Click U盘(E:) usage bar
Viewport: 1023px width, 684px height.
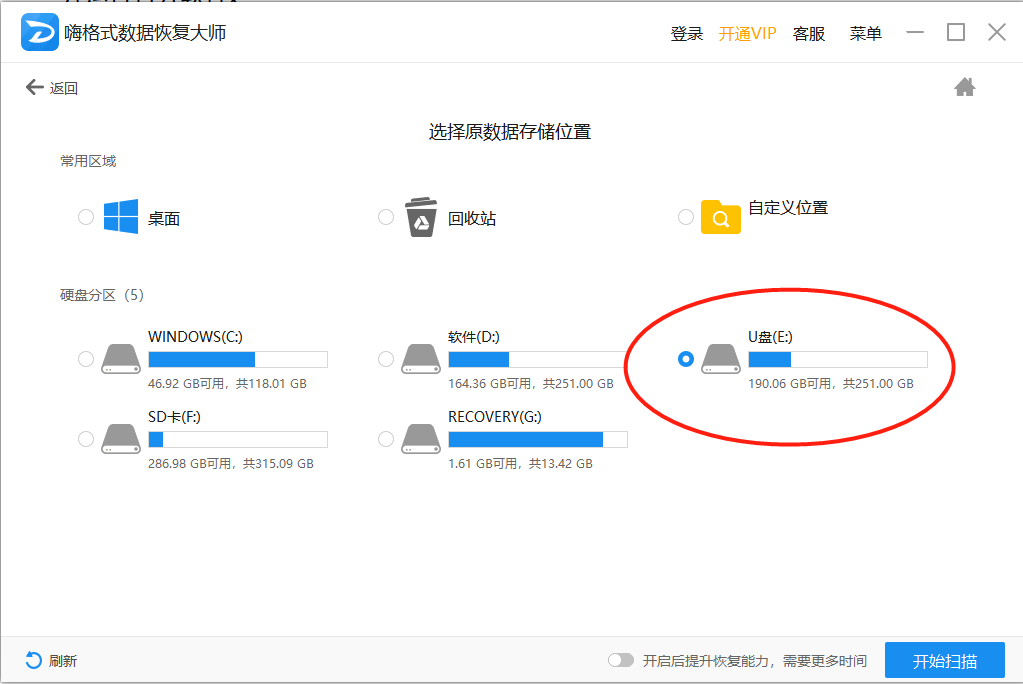click(x=838, y=360)
